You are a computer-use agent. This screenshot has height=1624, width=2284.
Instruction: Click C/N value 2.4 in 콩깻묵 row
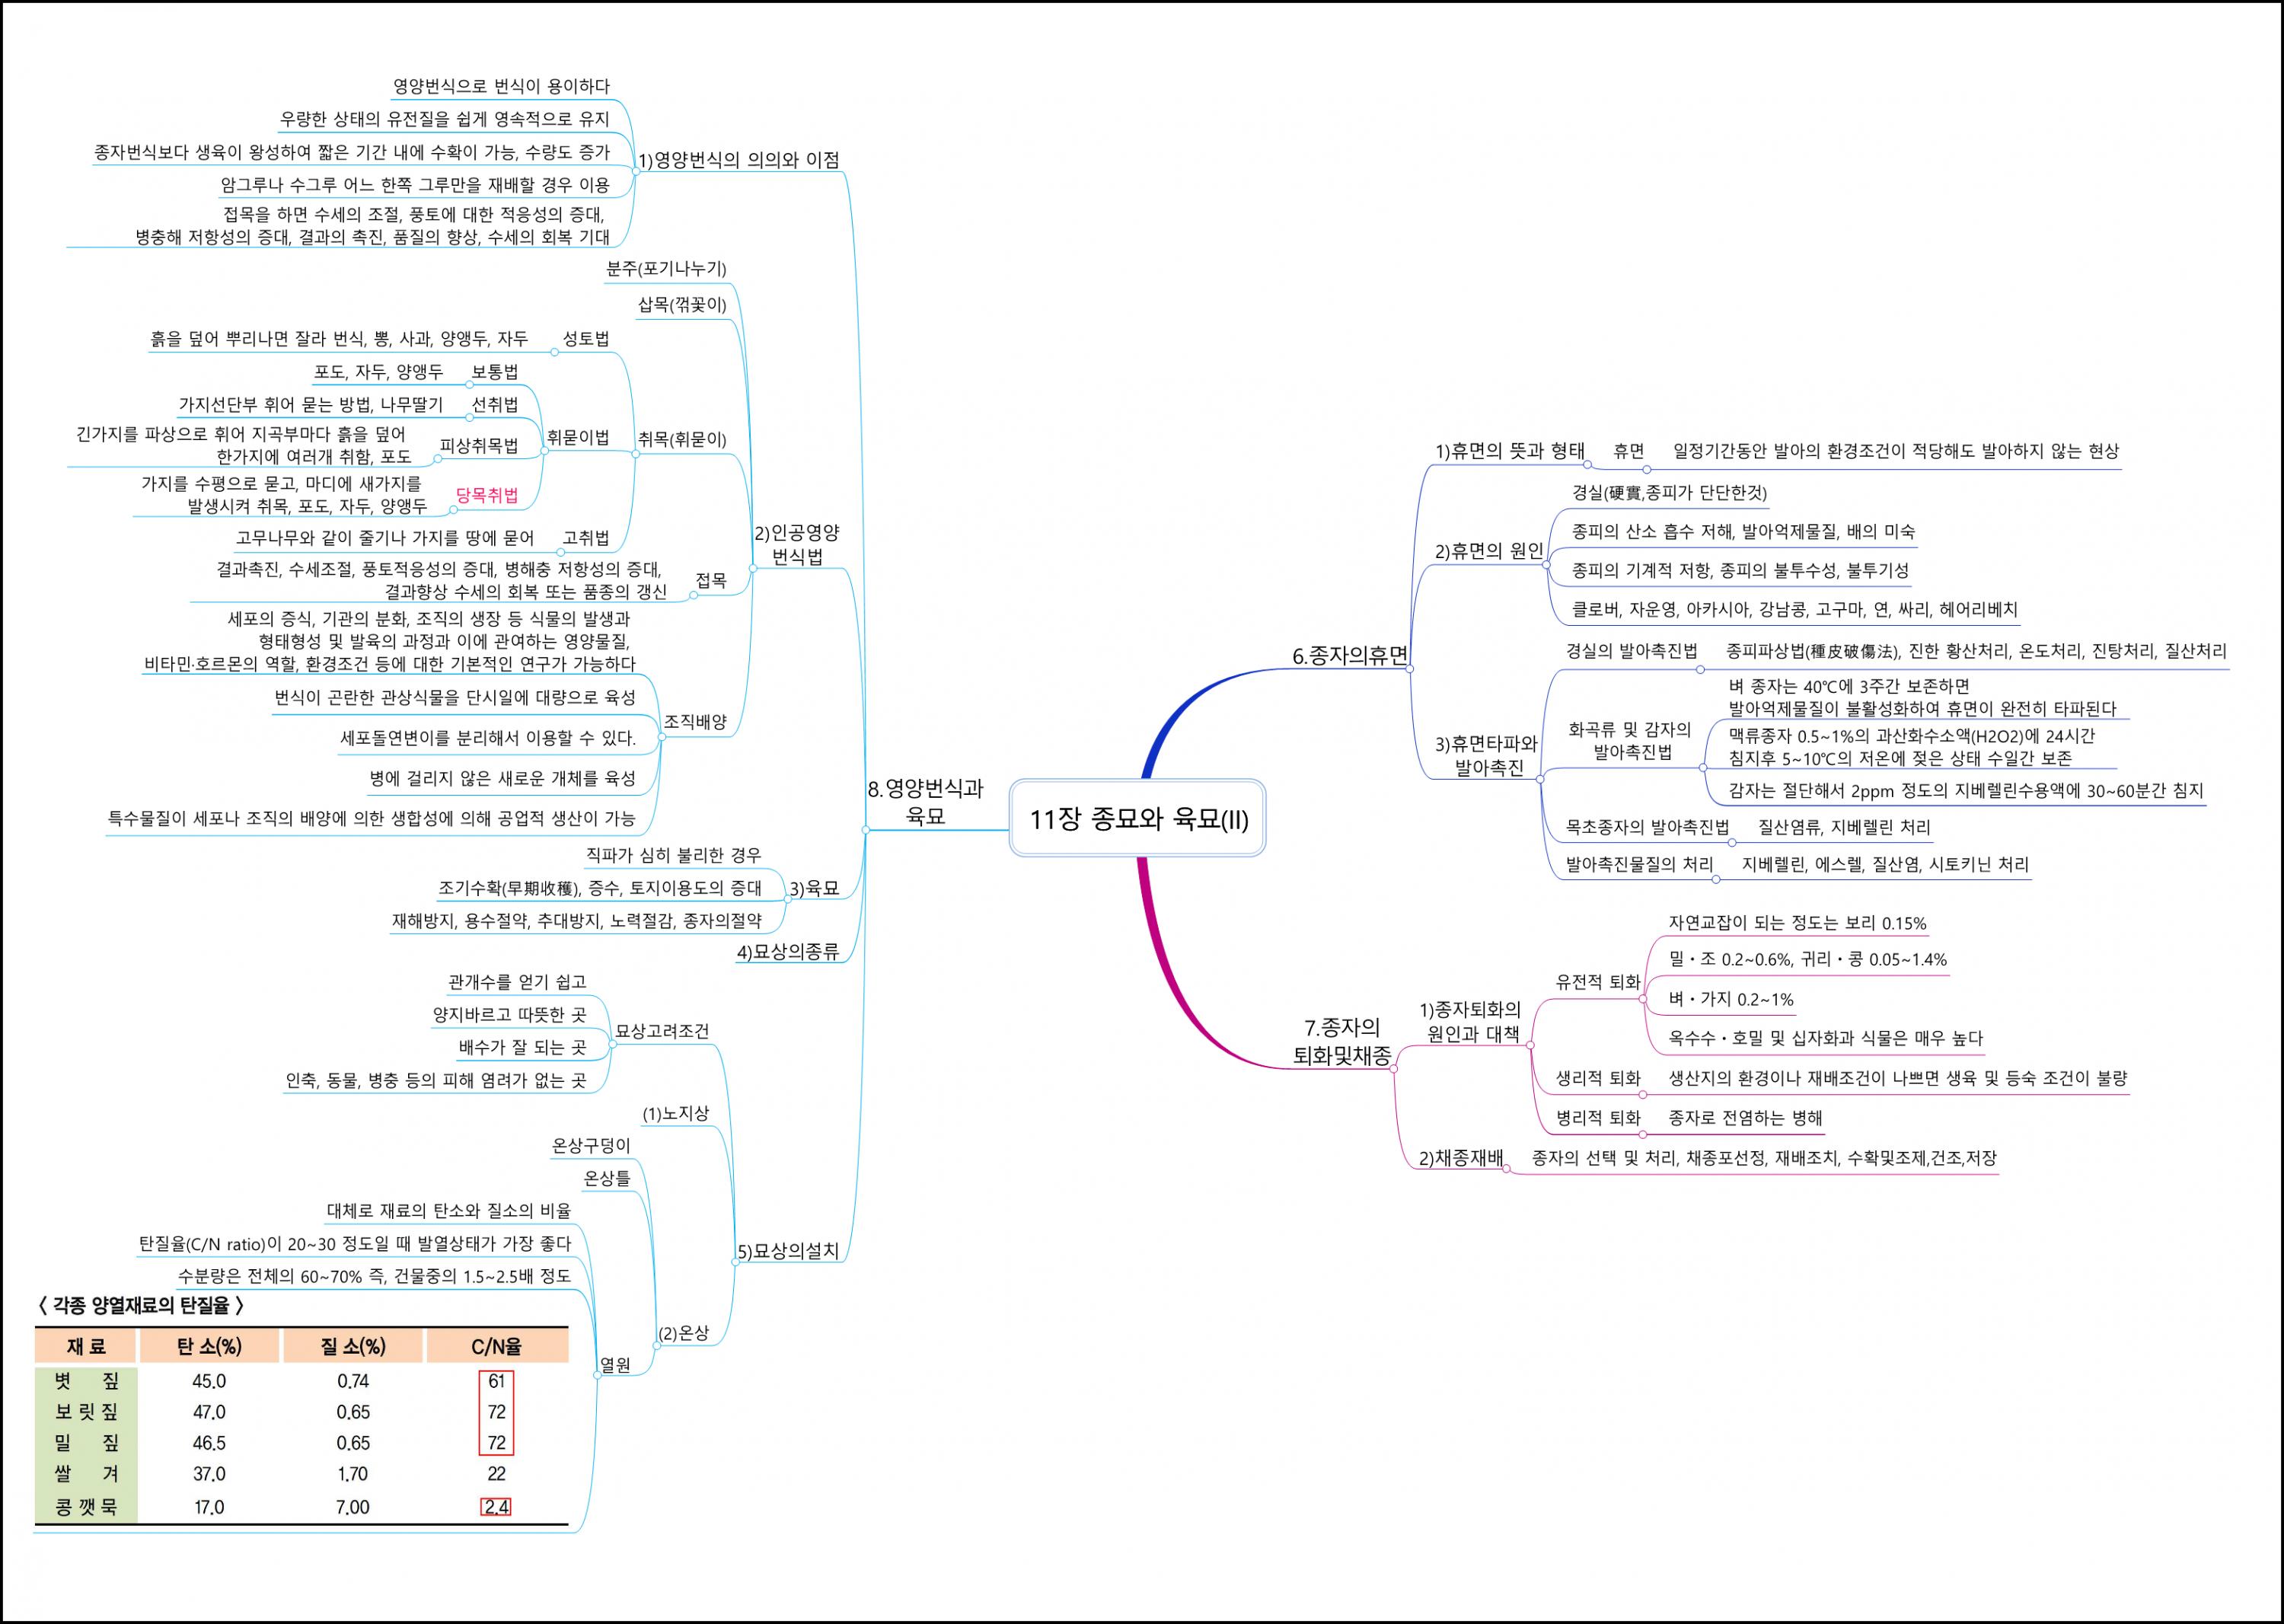[x=496, y=1507]
